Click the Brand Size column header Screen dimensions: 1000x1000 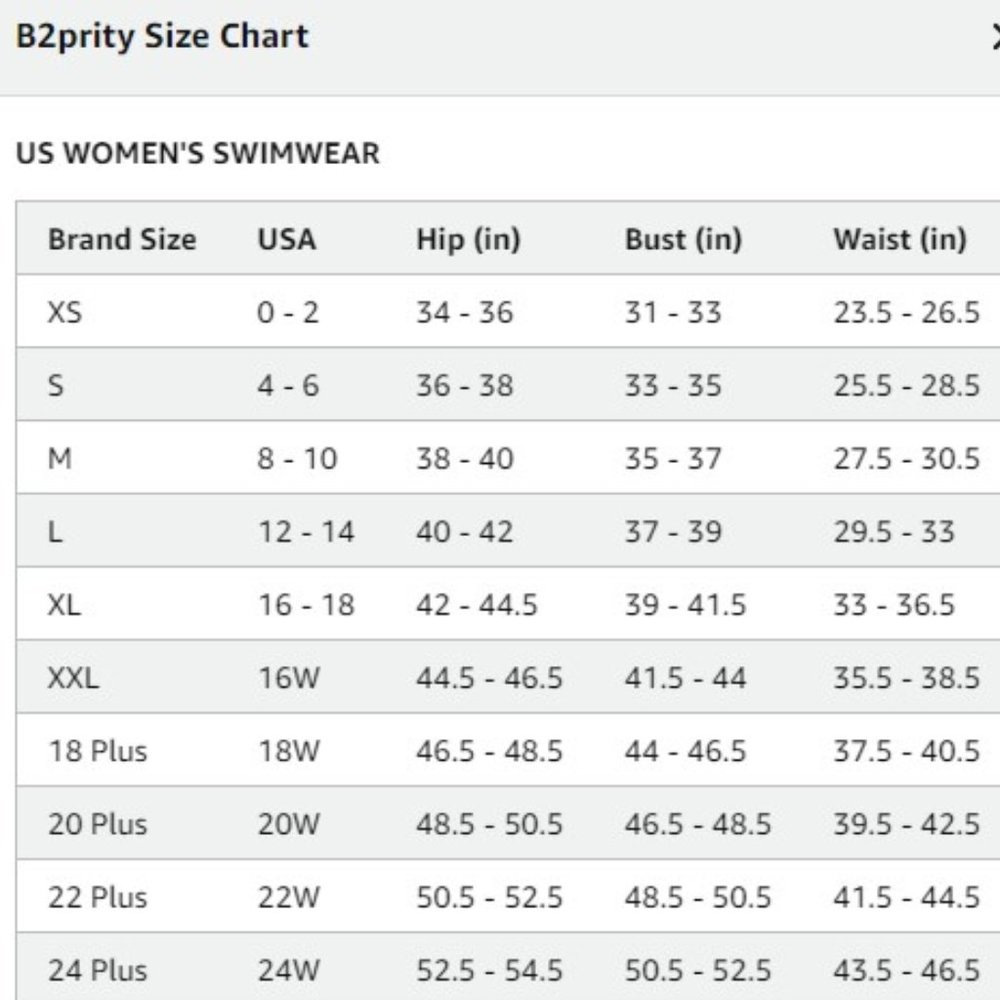[122, 240]
